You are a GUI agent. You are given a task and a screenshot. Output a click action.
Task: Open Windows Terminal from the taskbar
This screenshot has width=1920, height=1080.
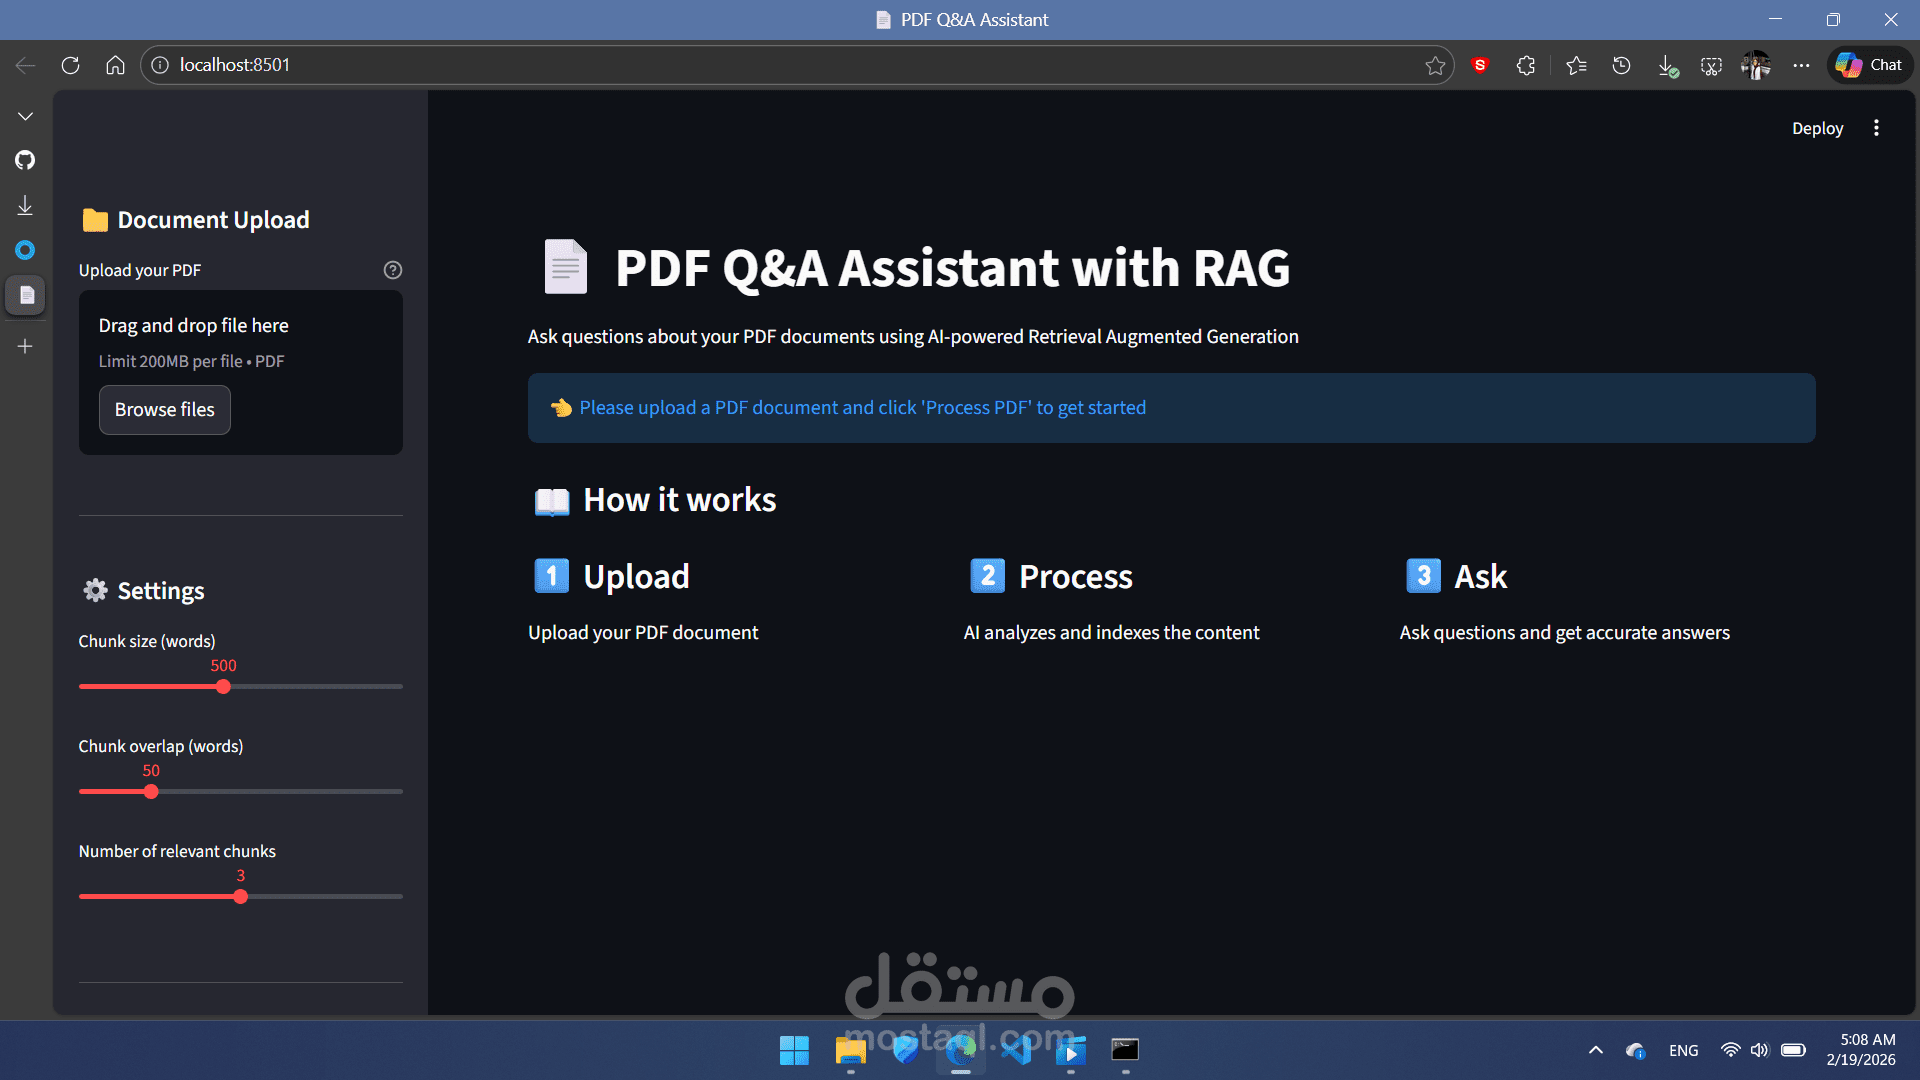1126,1051
